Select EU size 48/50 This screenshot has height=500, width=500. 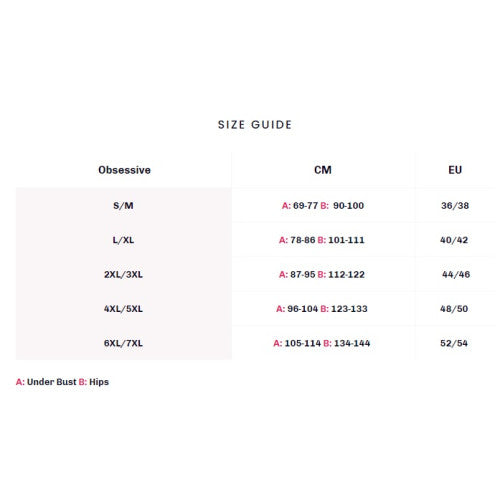point(454,309)
